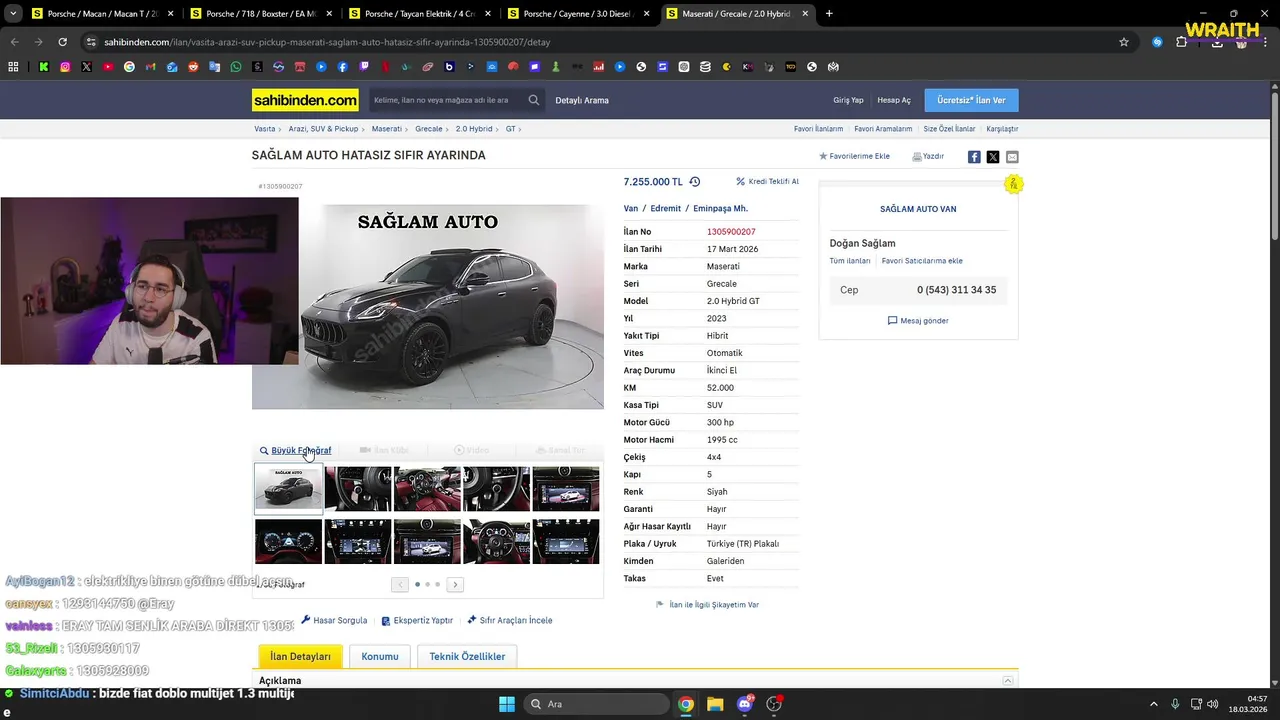
Task: Collapse the Açıklama section
Action: (x=1008, y=681)
